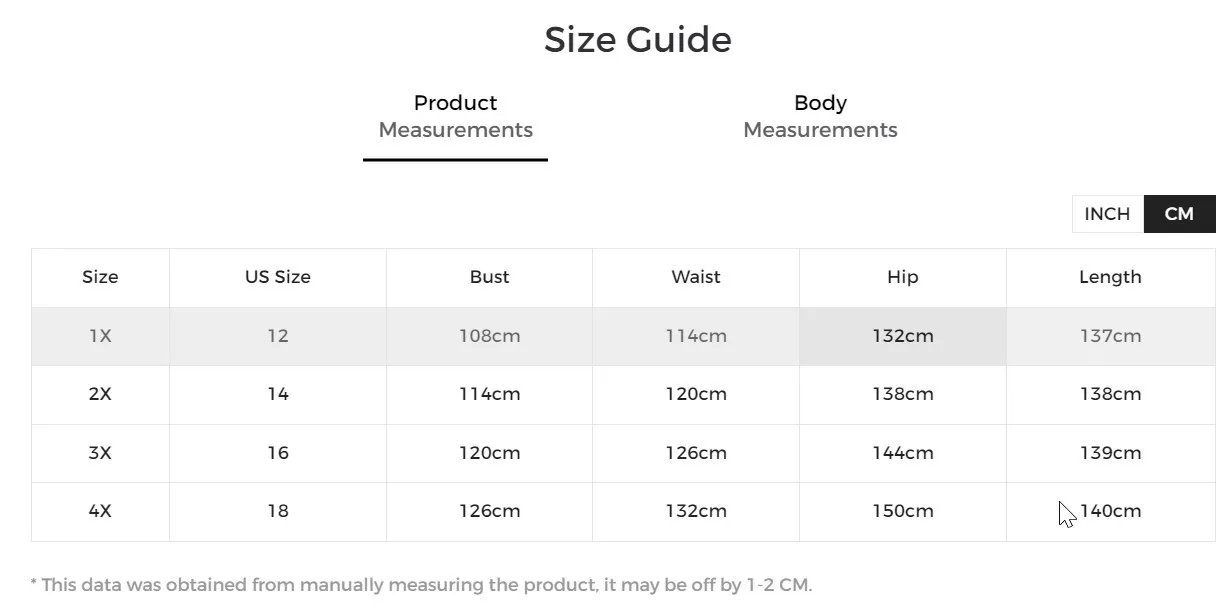Click the Length column header

coord(1110,277)
